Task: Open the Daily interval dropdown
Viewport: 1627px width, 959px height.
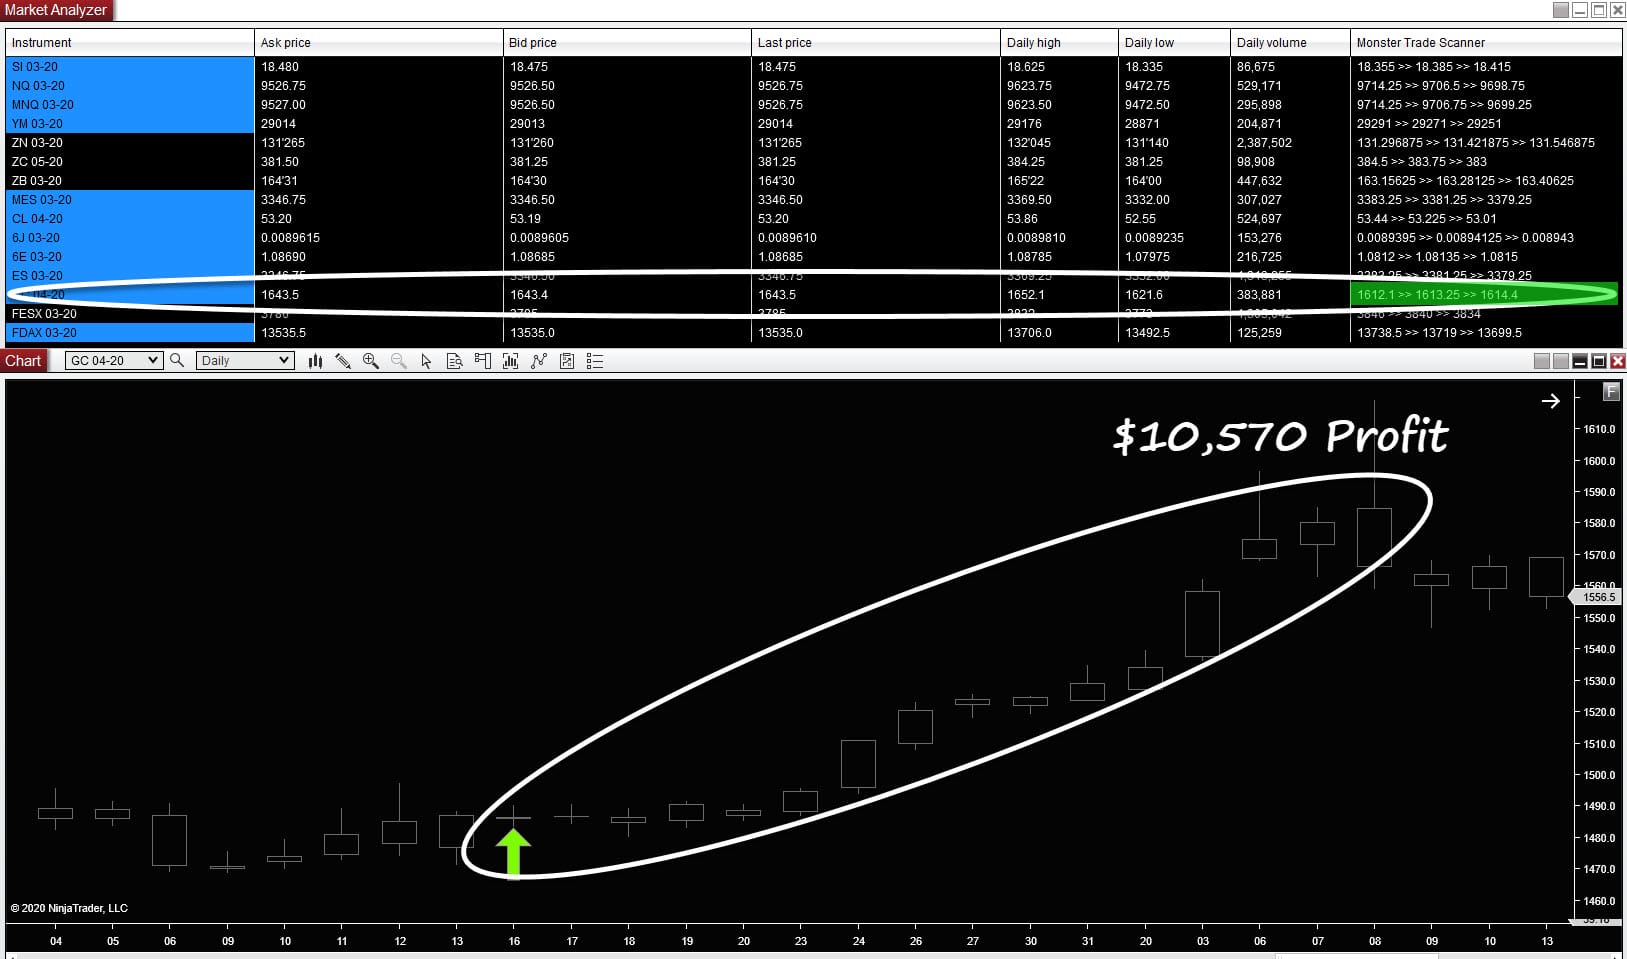Action: pyautogui.click(x=245, y=360)
